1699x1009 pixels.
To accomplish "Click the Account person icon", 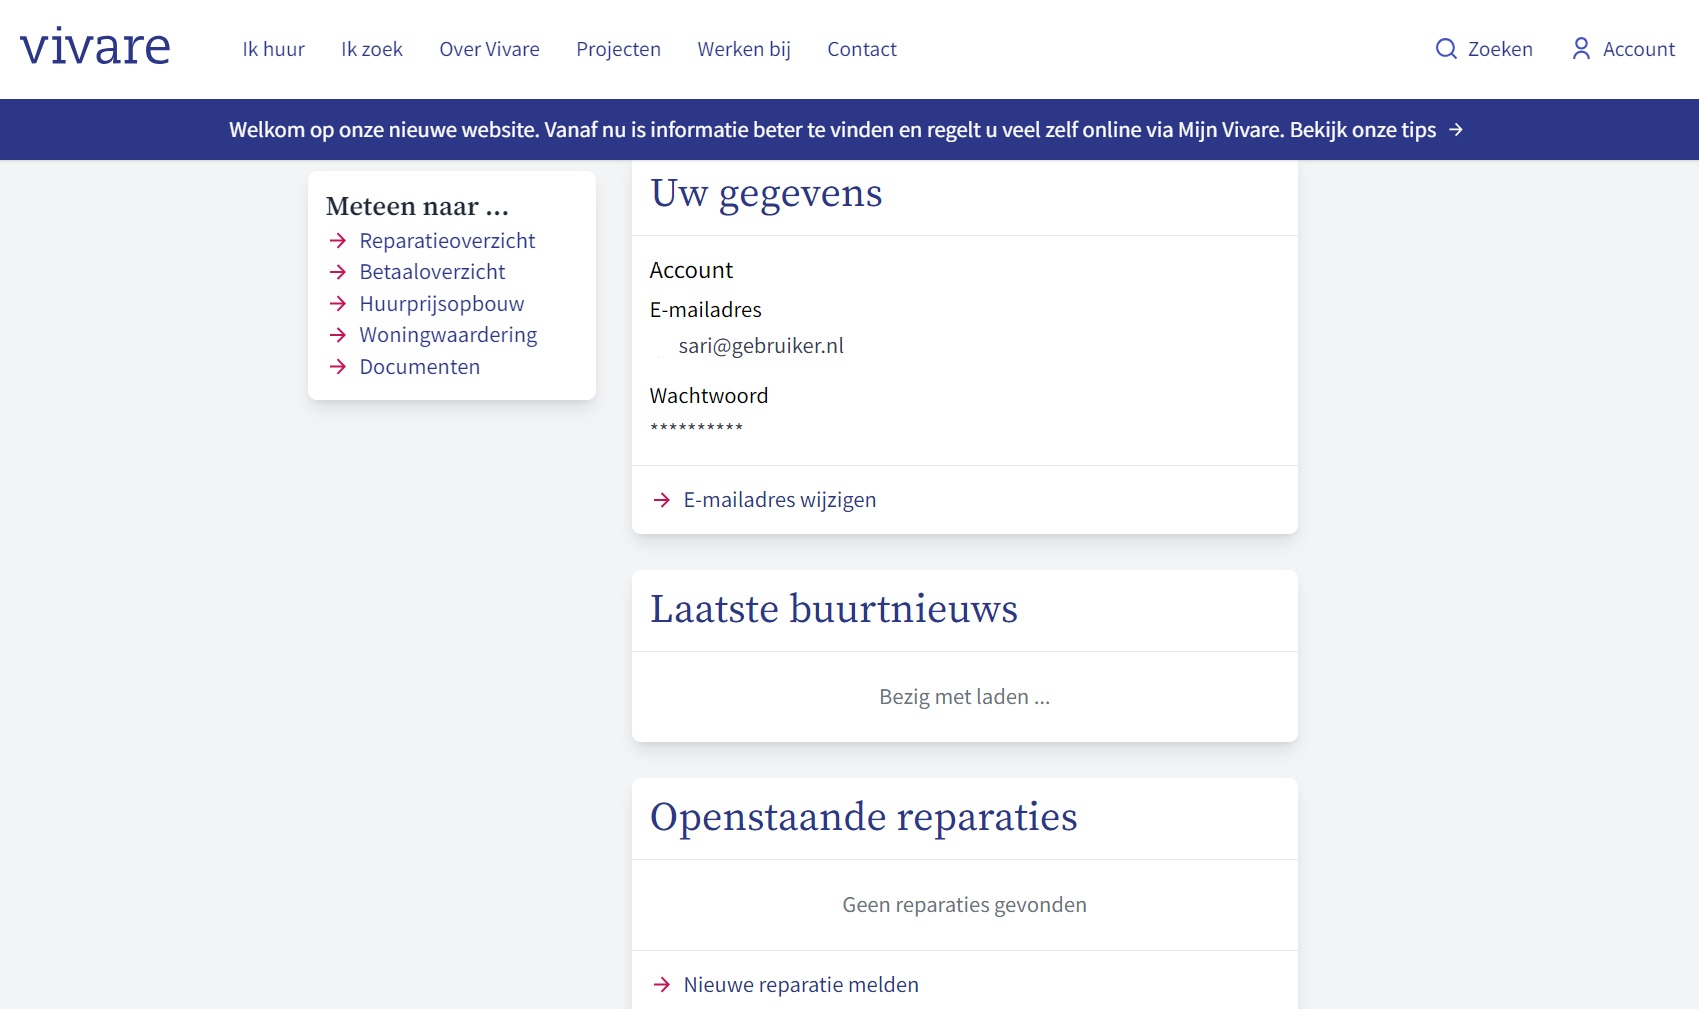I will click(x=1581, y=49).
